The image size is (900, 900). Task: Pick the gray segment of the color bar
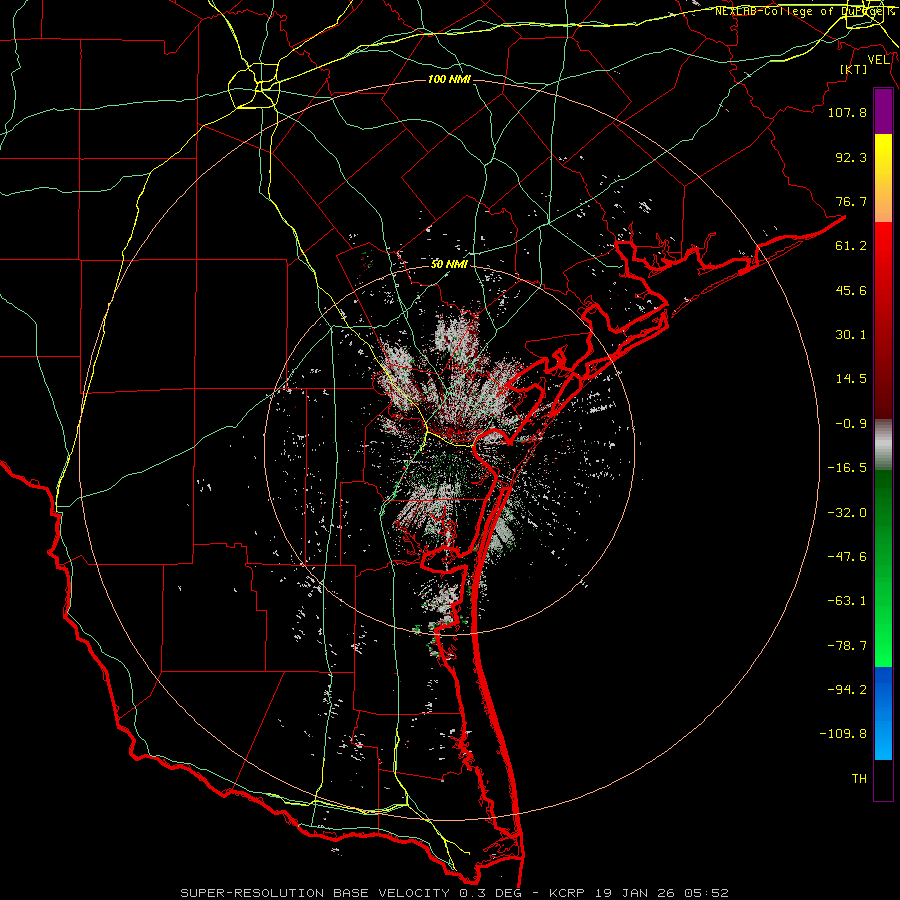pos(883,445)
